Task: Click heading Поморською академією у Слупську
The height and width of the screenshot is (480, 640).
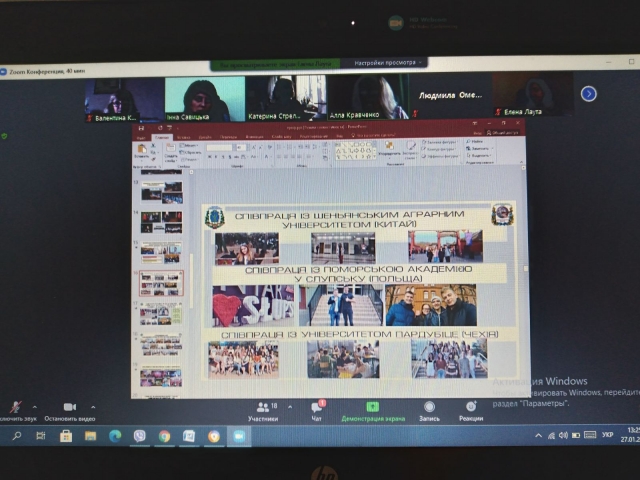Action: tap(359, 274)
